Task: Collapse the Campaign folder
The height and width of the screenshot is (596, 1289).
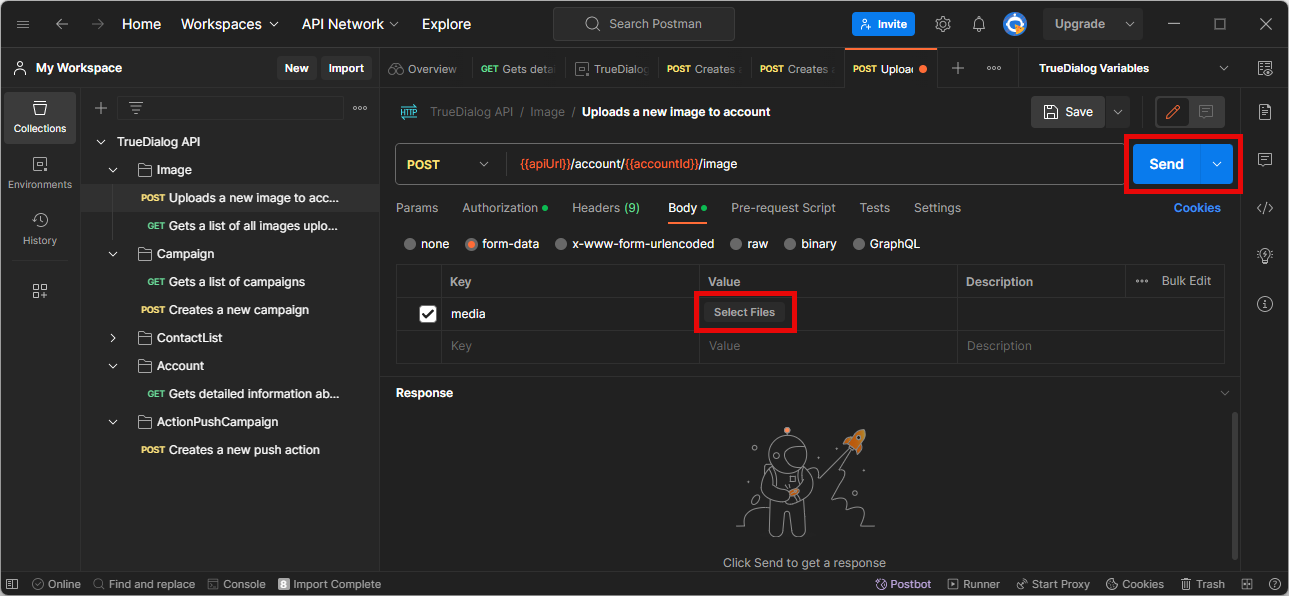Action: pos(113,254)
